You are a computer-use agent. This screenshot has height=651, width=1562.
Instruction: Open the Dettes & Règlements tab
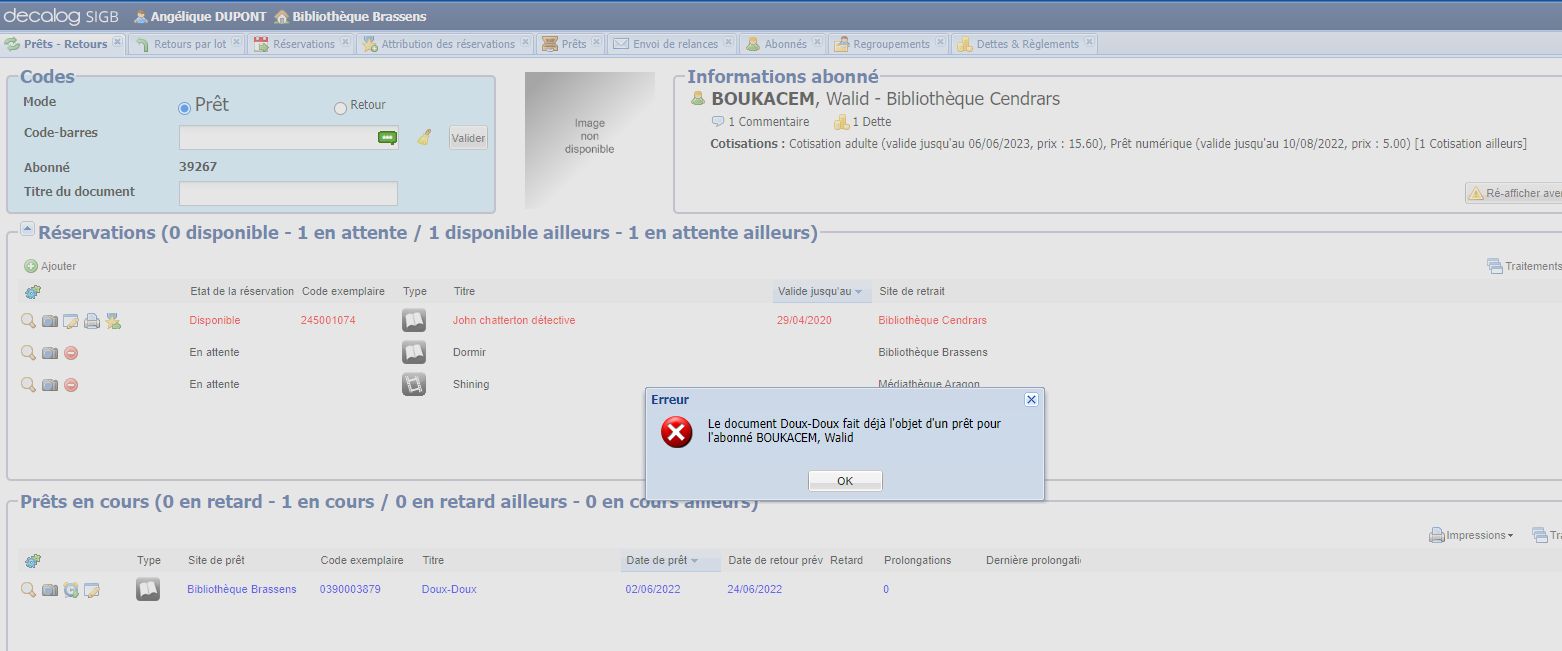pos(1027,44)
